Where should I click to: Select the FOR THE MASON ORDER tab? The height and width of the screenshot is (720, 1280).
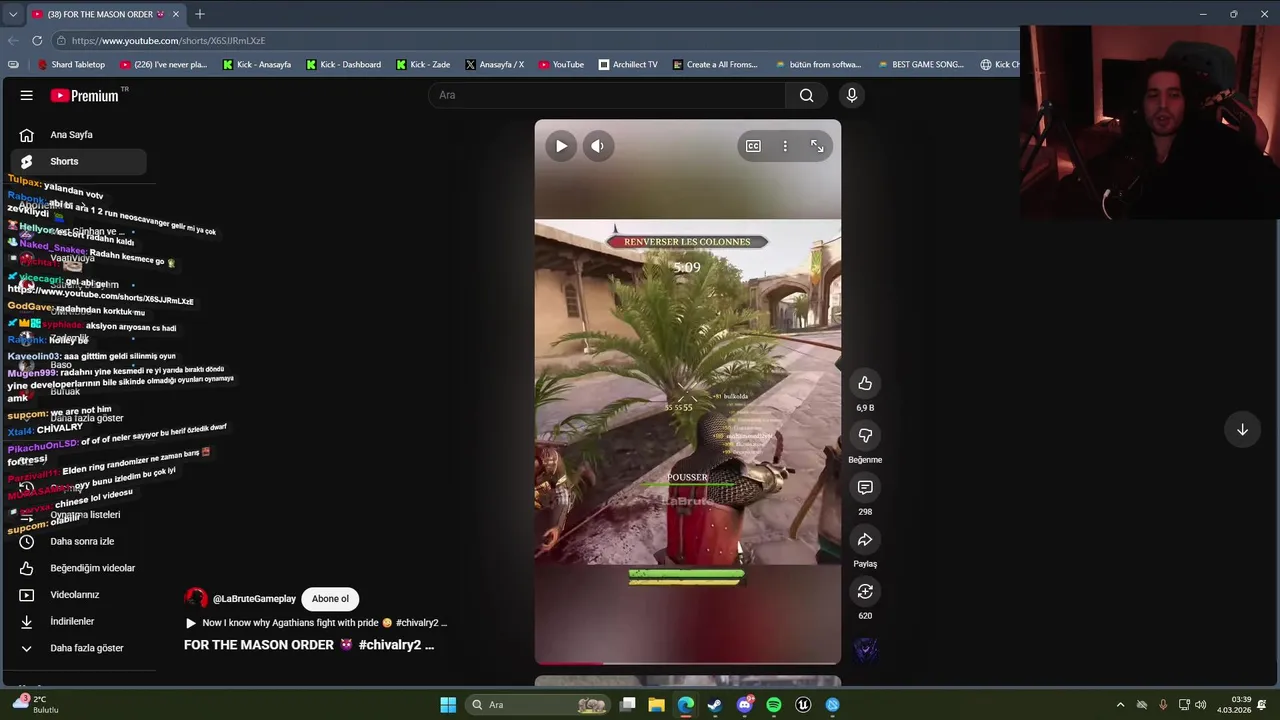(105, 14)
